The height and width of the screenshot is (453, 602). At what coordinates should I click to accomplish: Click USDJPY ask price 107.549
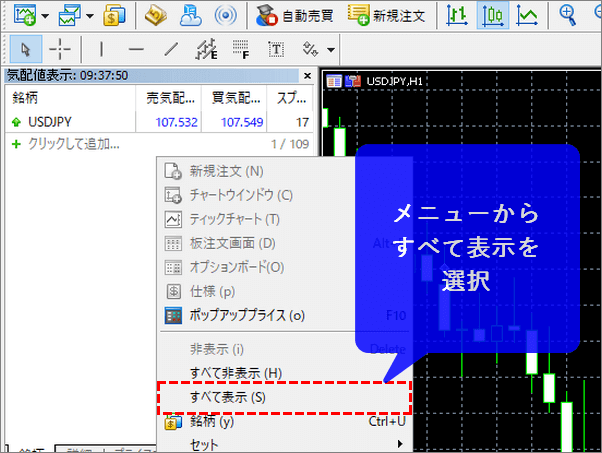point(242,122)
